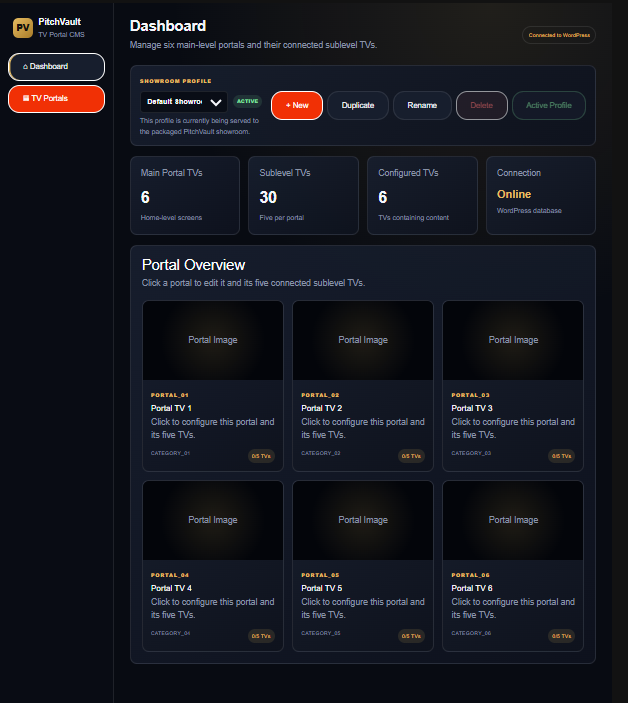Screen dimensions: 628x703
Task: Click the Portal TV 5 title
Action: tap(322, 588)
